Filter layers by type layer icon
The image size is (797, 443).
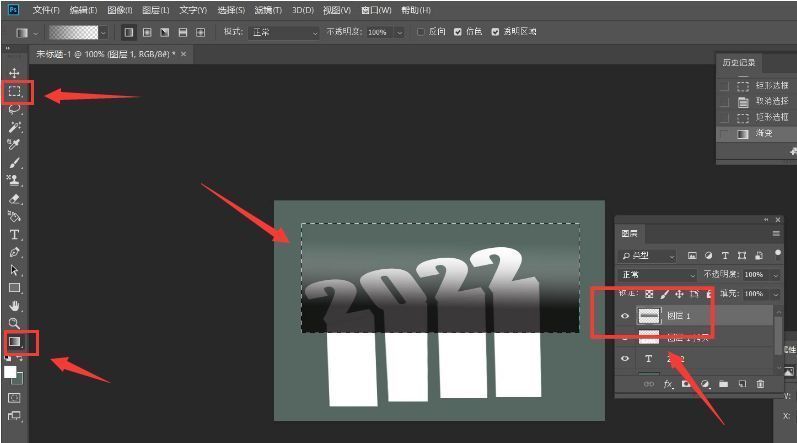(x=725, y=256)
